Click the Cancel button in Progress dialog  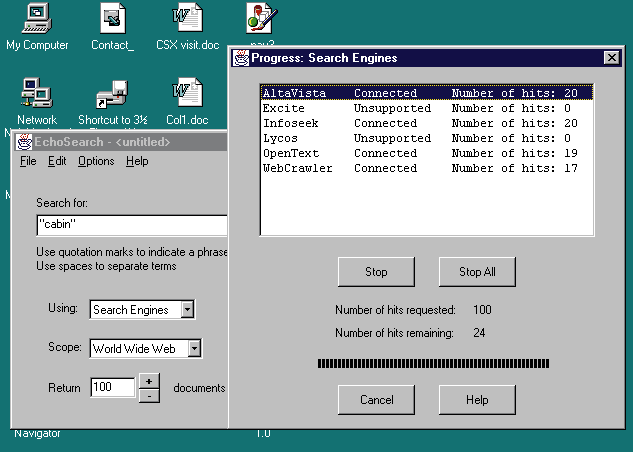(376, 400)
